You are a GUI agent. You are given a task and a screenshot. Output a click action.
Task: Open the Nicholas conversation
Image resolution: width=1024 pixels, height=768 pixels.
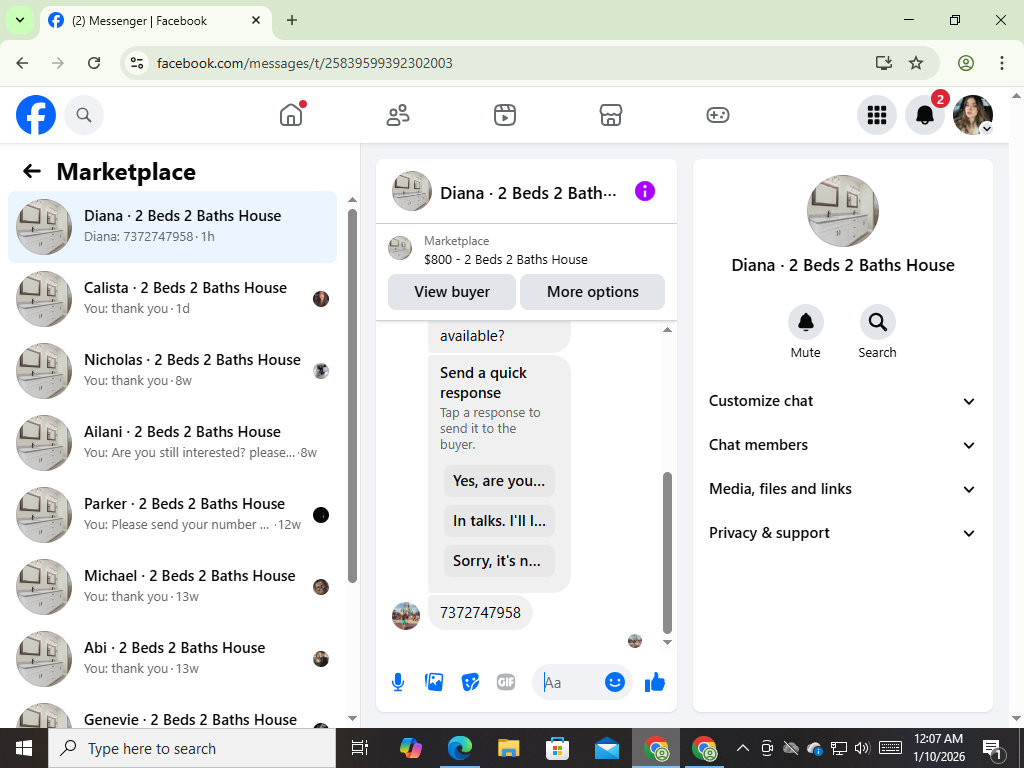pyautogui.click(x=172, y=370)
